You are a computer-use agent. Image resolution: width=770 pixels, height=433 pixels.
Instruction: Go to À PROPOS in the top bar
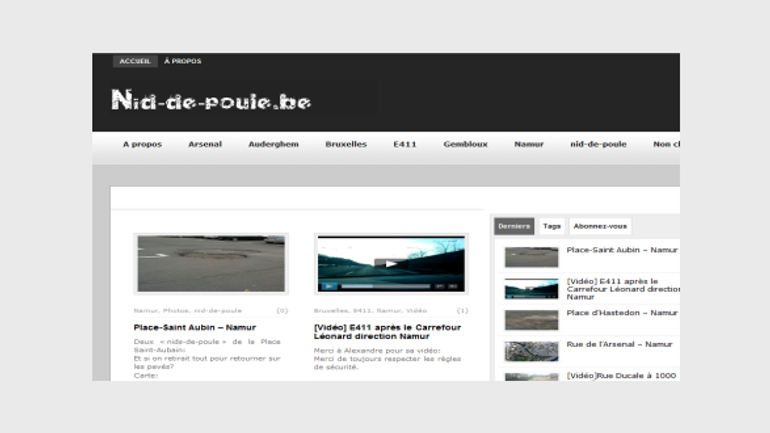click(x=182, y=61)
